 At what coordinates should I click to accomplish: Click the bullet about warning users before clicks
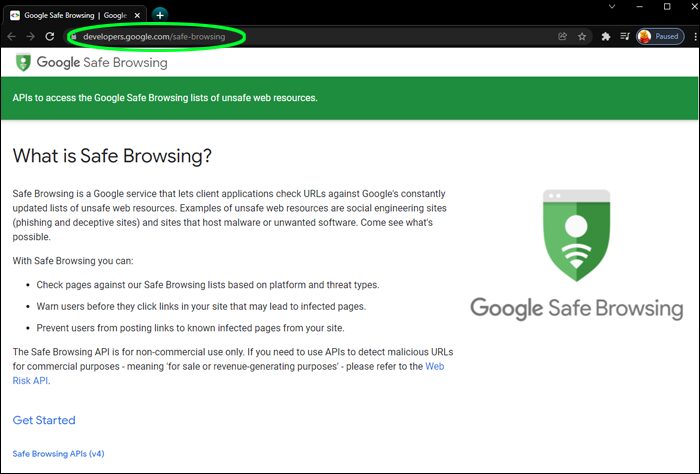coord(201,307)
